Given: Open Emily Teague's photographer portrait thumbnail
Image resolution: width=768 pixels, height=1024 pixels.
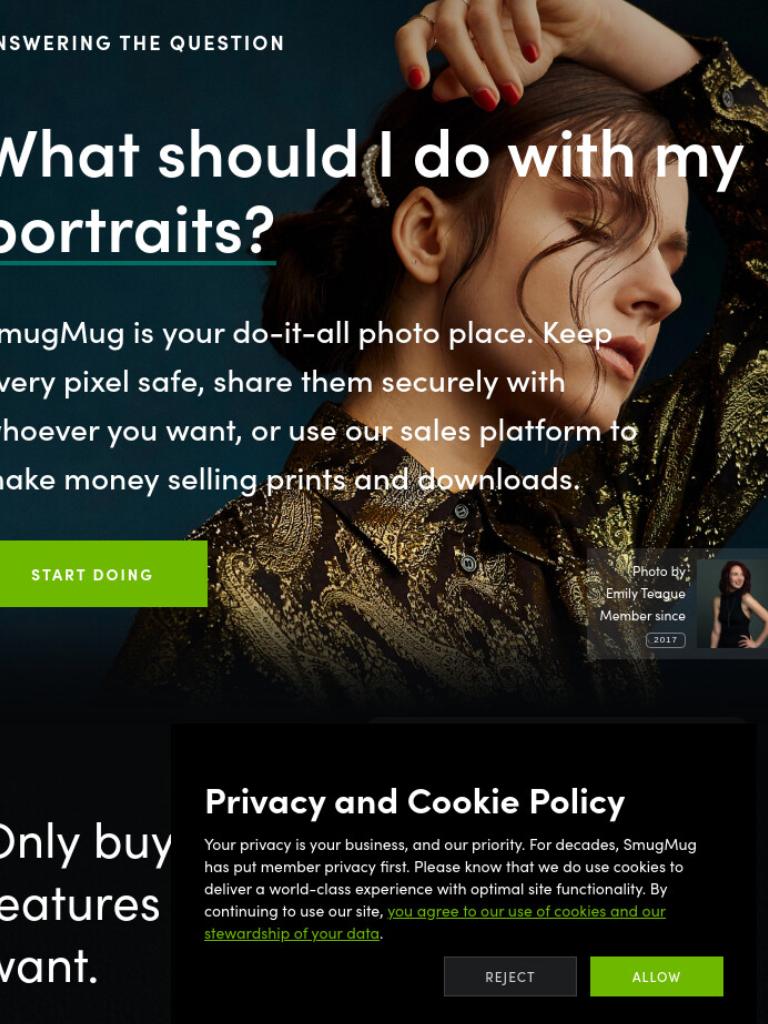Looking at the screenshot, I should [x=732, y=603].
